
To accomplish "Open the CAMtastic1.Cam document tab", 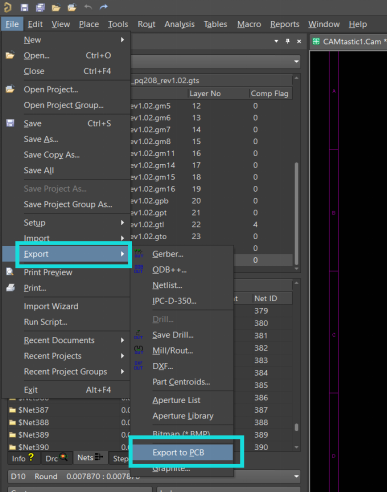I will point(349,42).
